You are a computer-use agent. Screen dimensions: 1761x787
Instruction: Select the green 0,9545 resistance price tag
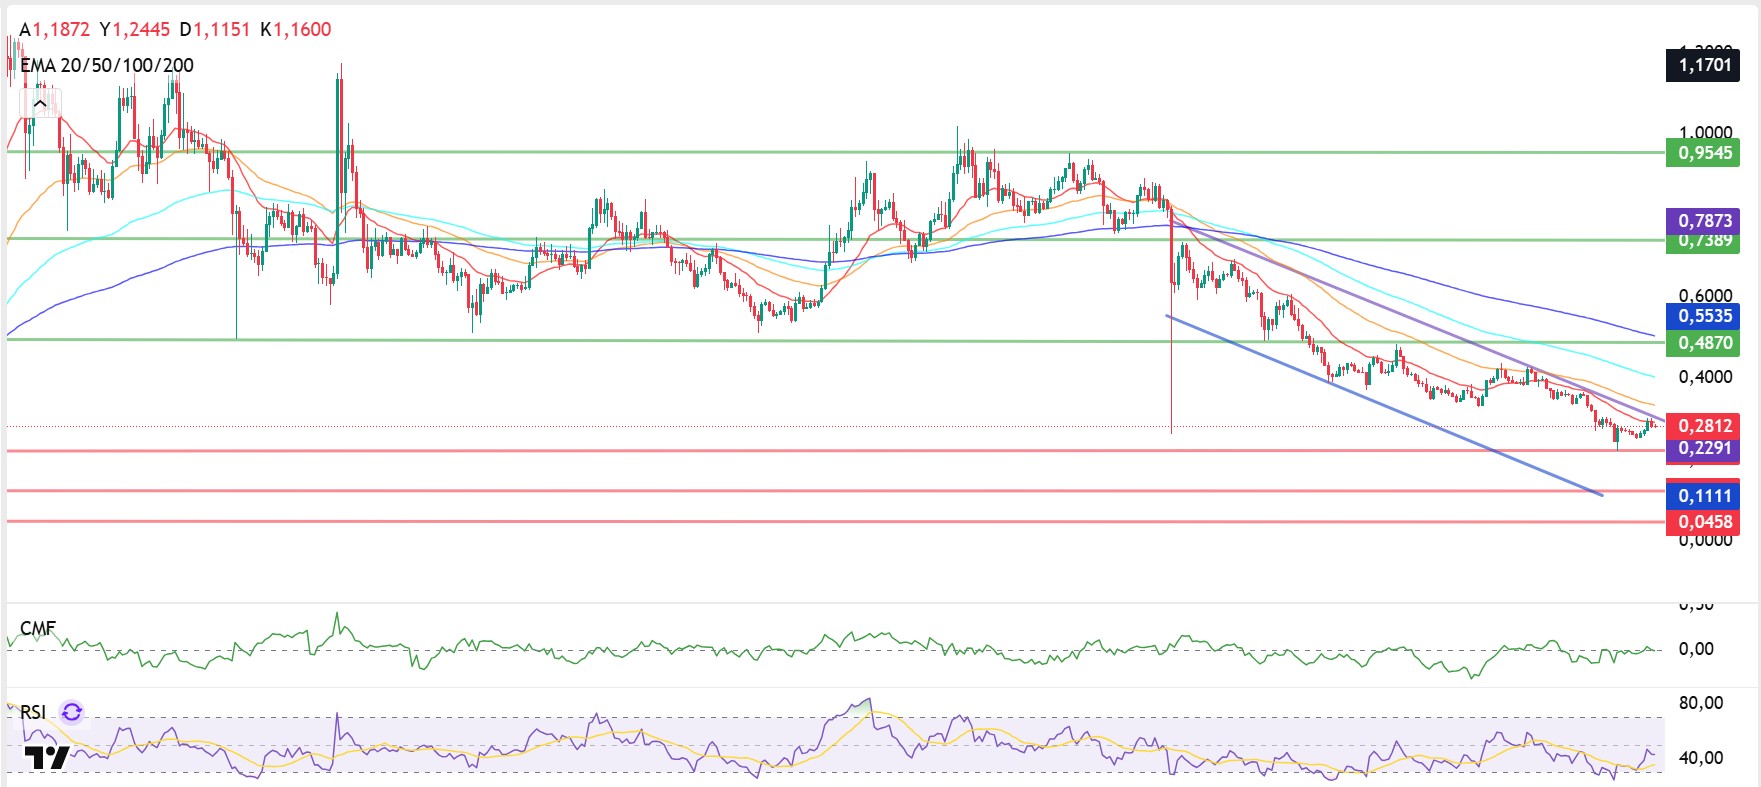click(1704, 153)
